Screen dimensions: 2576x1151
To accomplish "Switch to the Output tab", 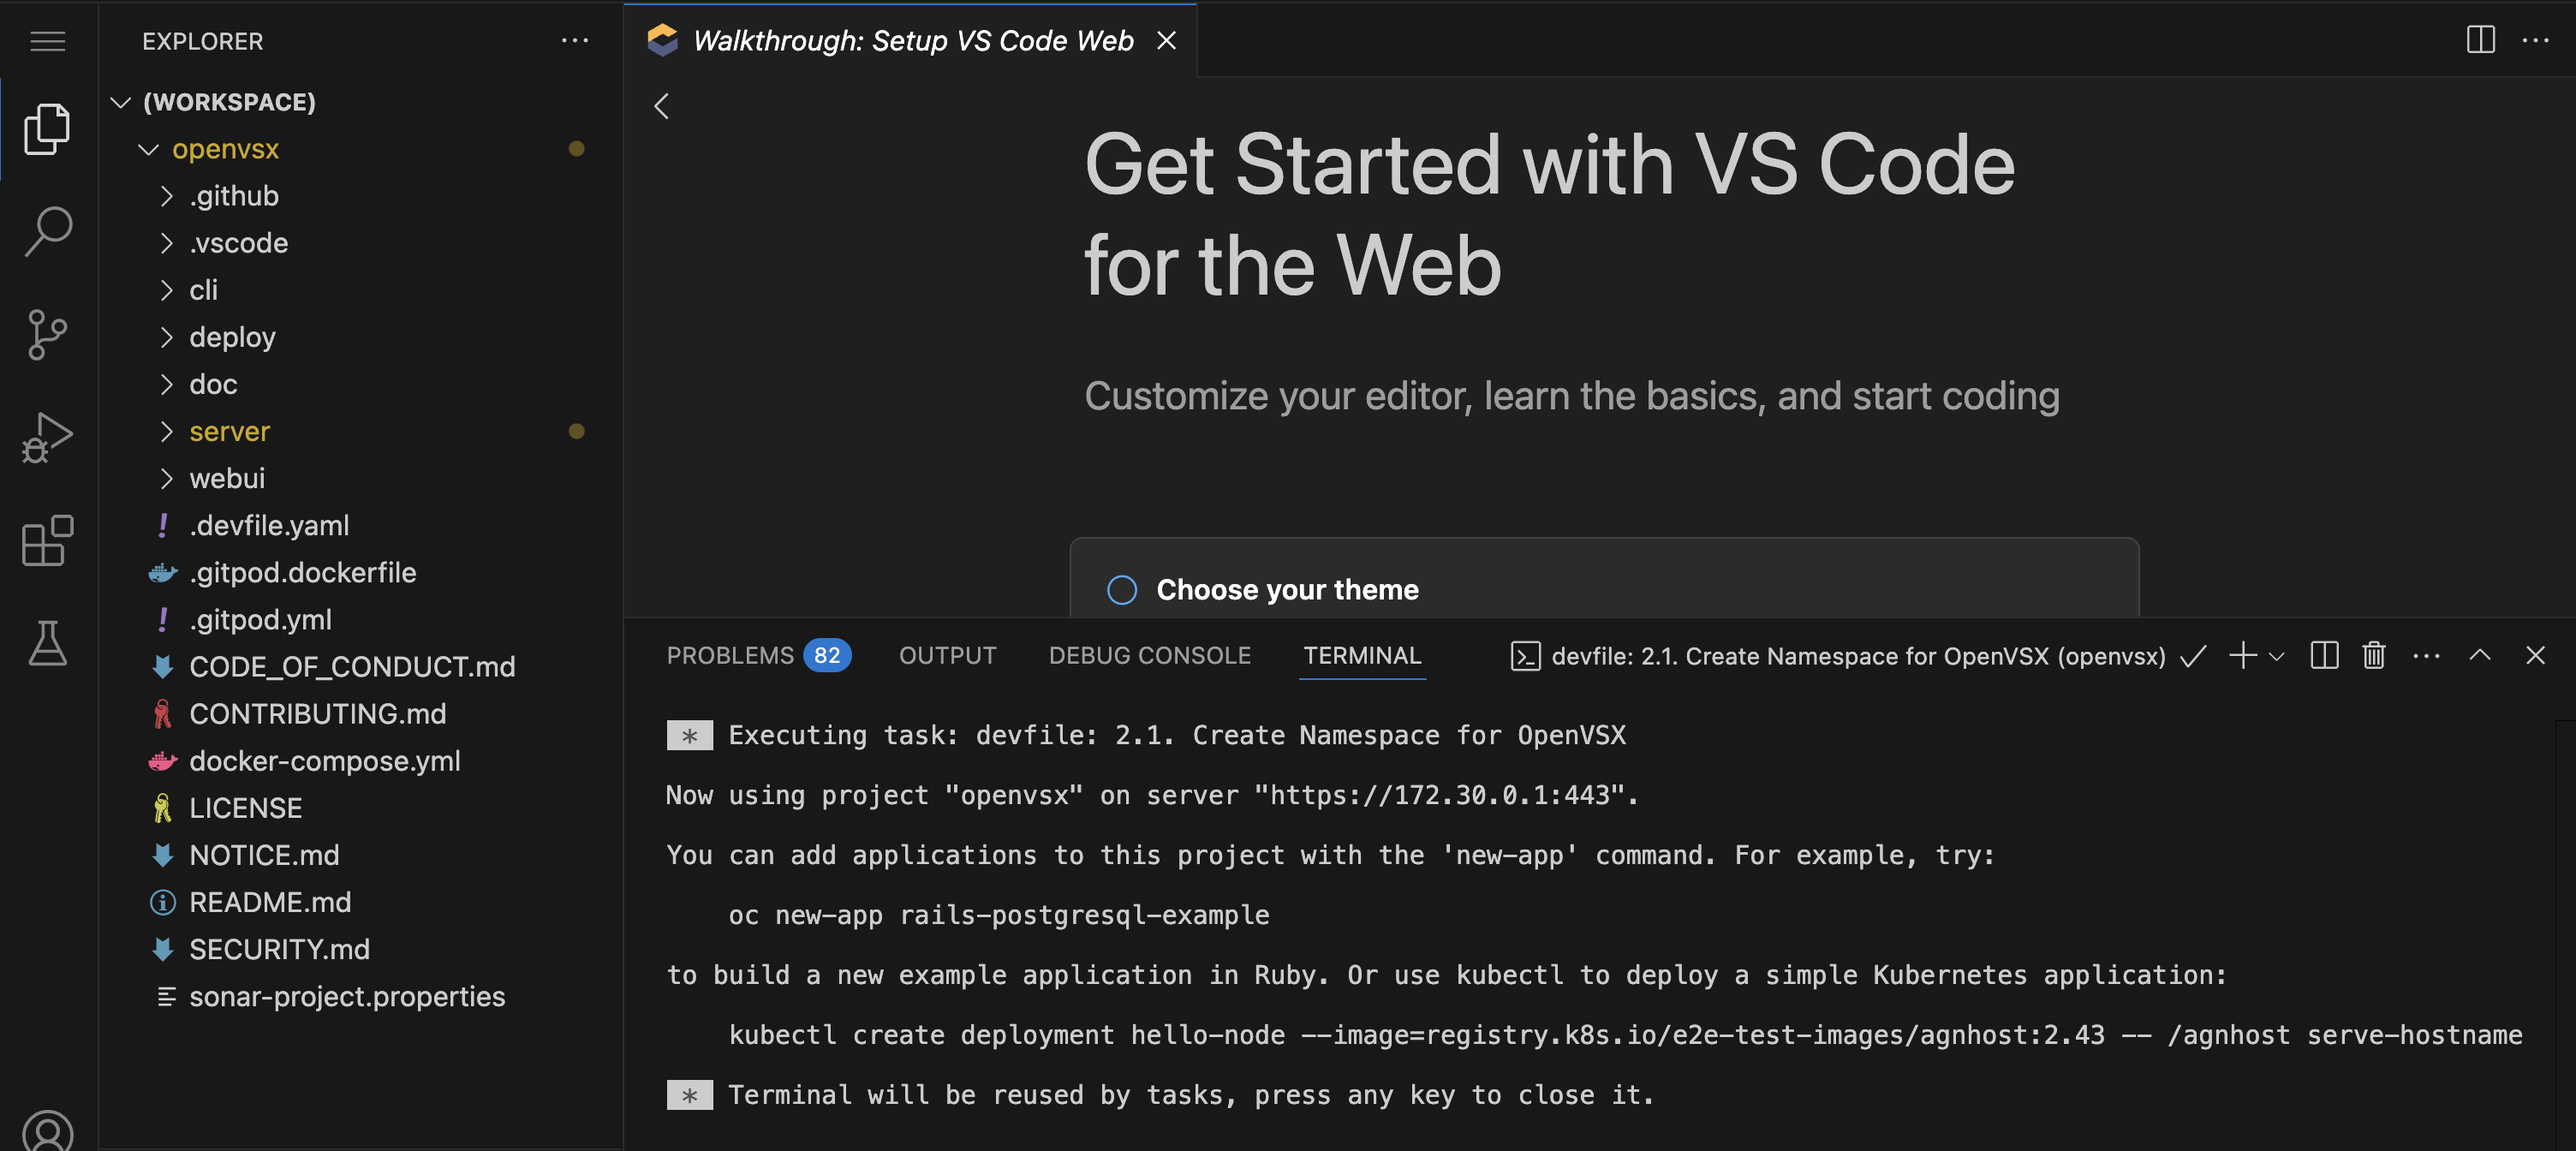I will pyautogui.click(x=947, y=655).
